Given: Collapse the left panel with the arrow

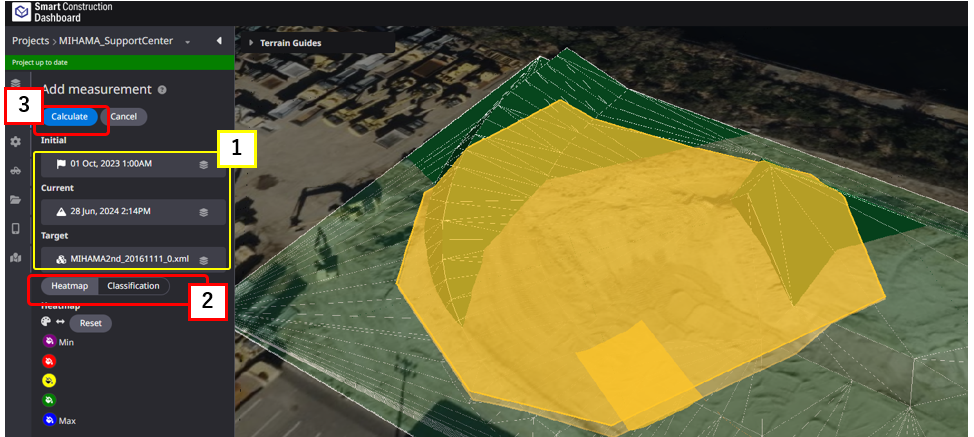Looking at the screenshot, I should (218, 41).
